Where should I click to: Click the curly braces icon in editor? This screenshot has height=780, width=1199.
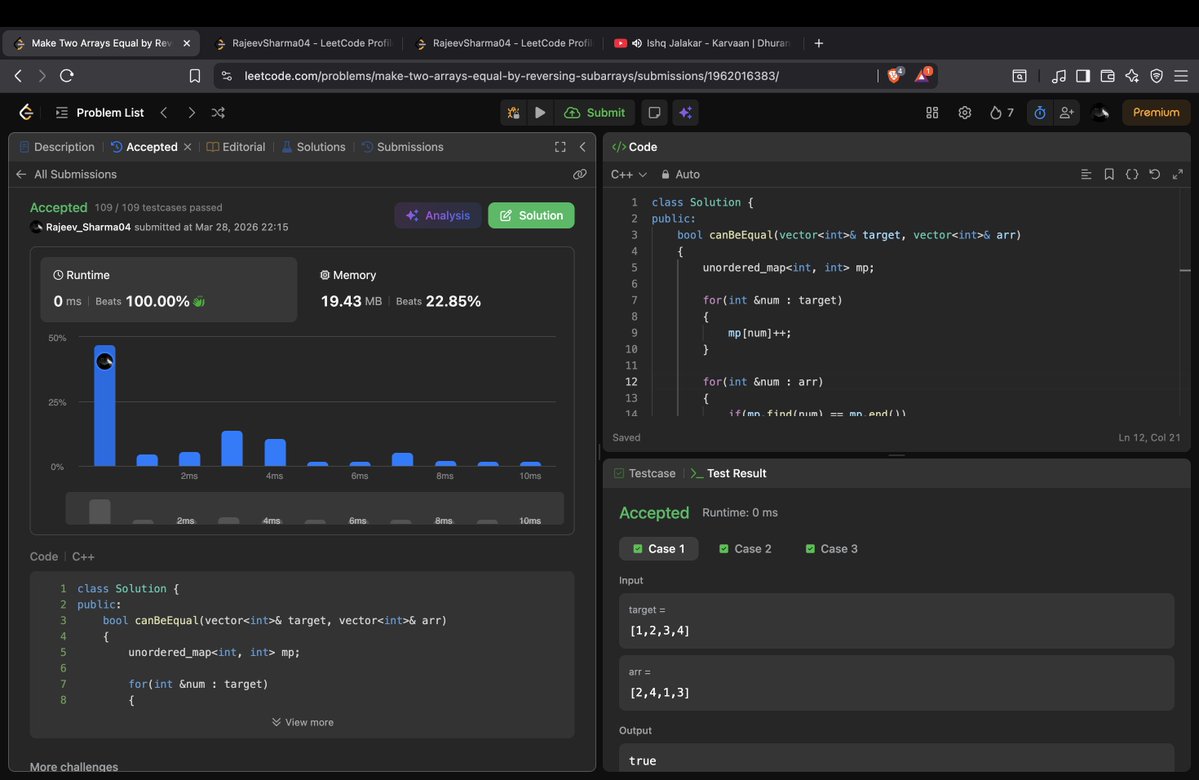pos(1132,174)
